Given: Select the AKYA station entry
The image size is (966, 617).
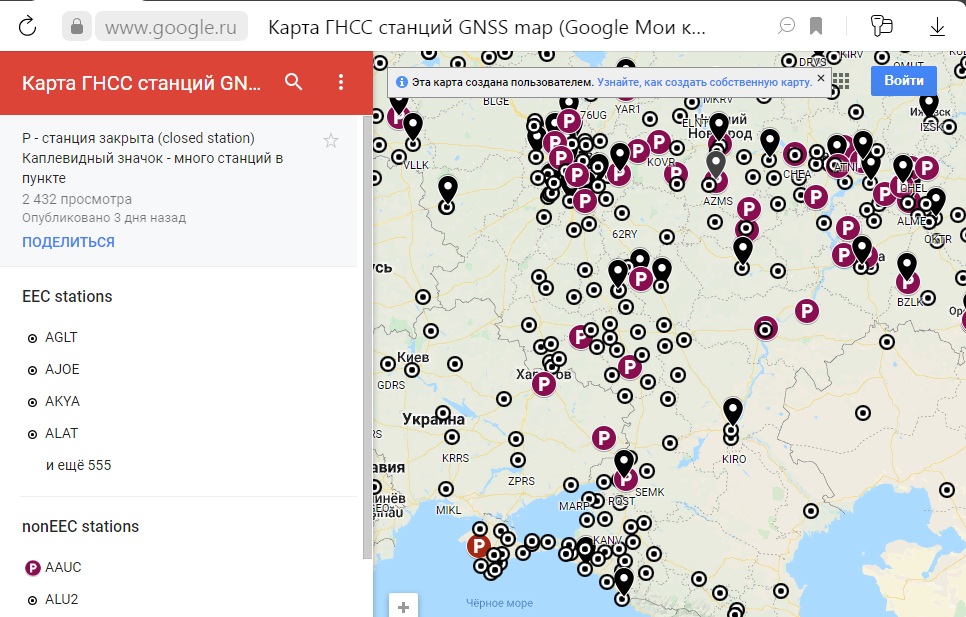Looking at the screenshot, I should coord(62,401).
